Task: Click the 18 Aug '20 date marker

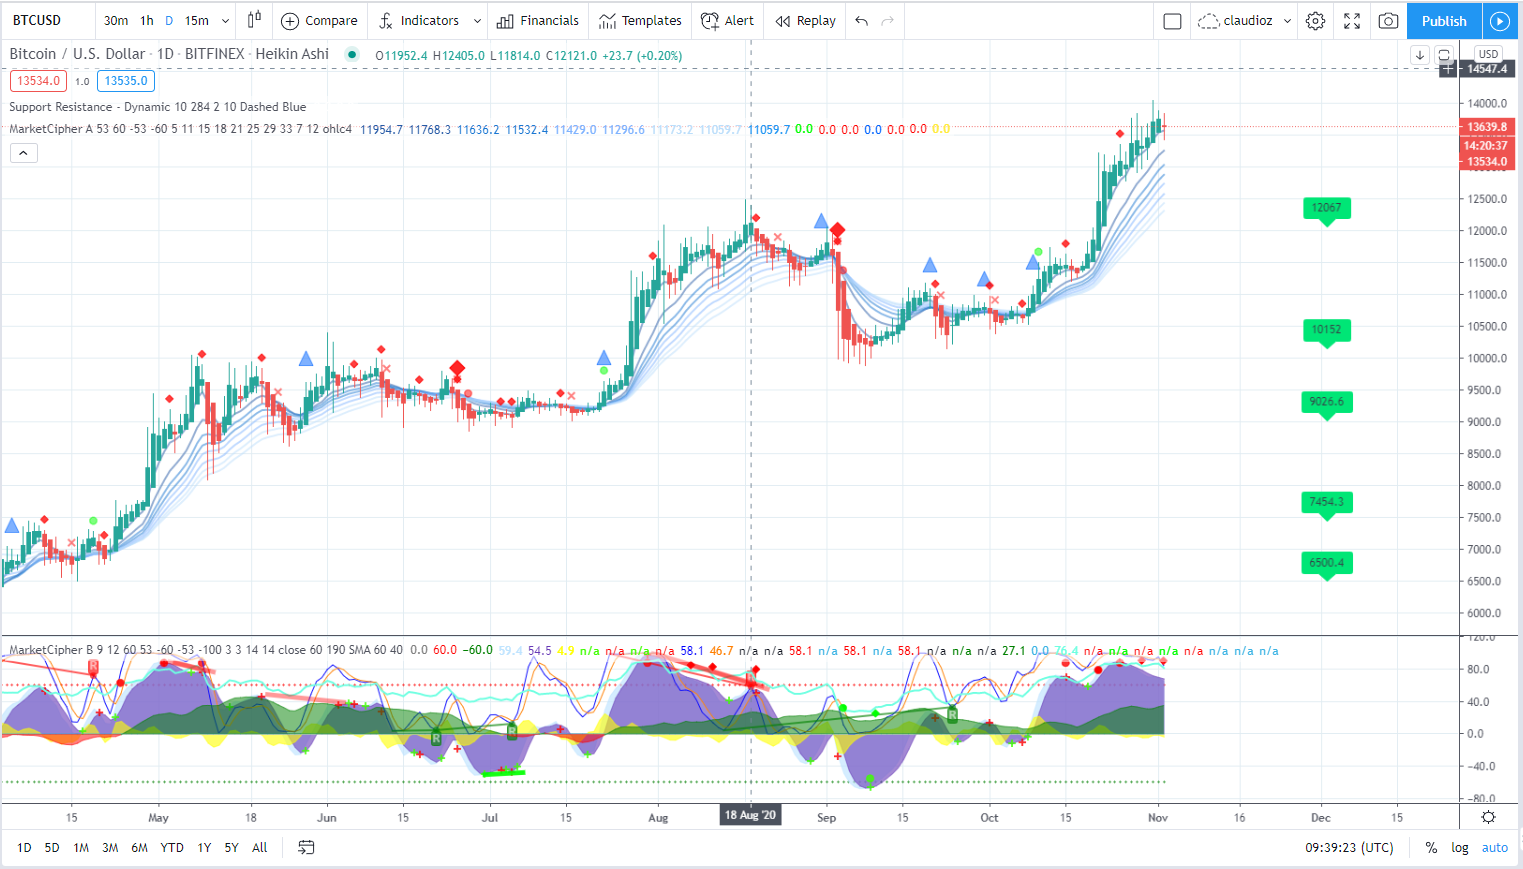Action: [x=751, y=815]
